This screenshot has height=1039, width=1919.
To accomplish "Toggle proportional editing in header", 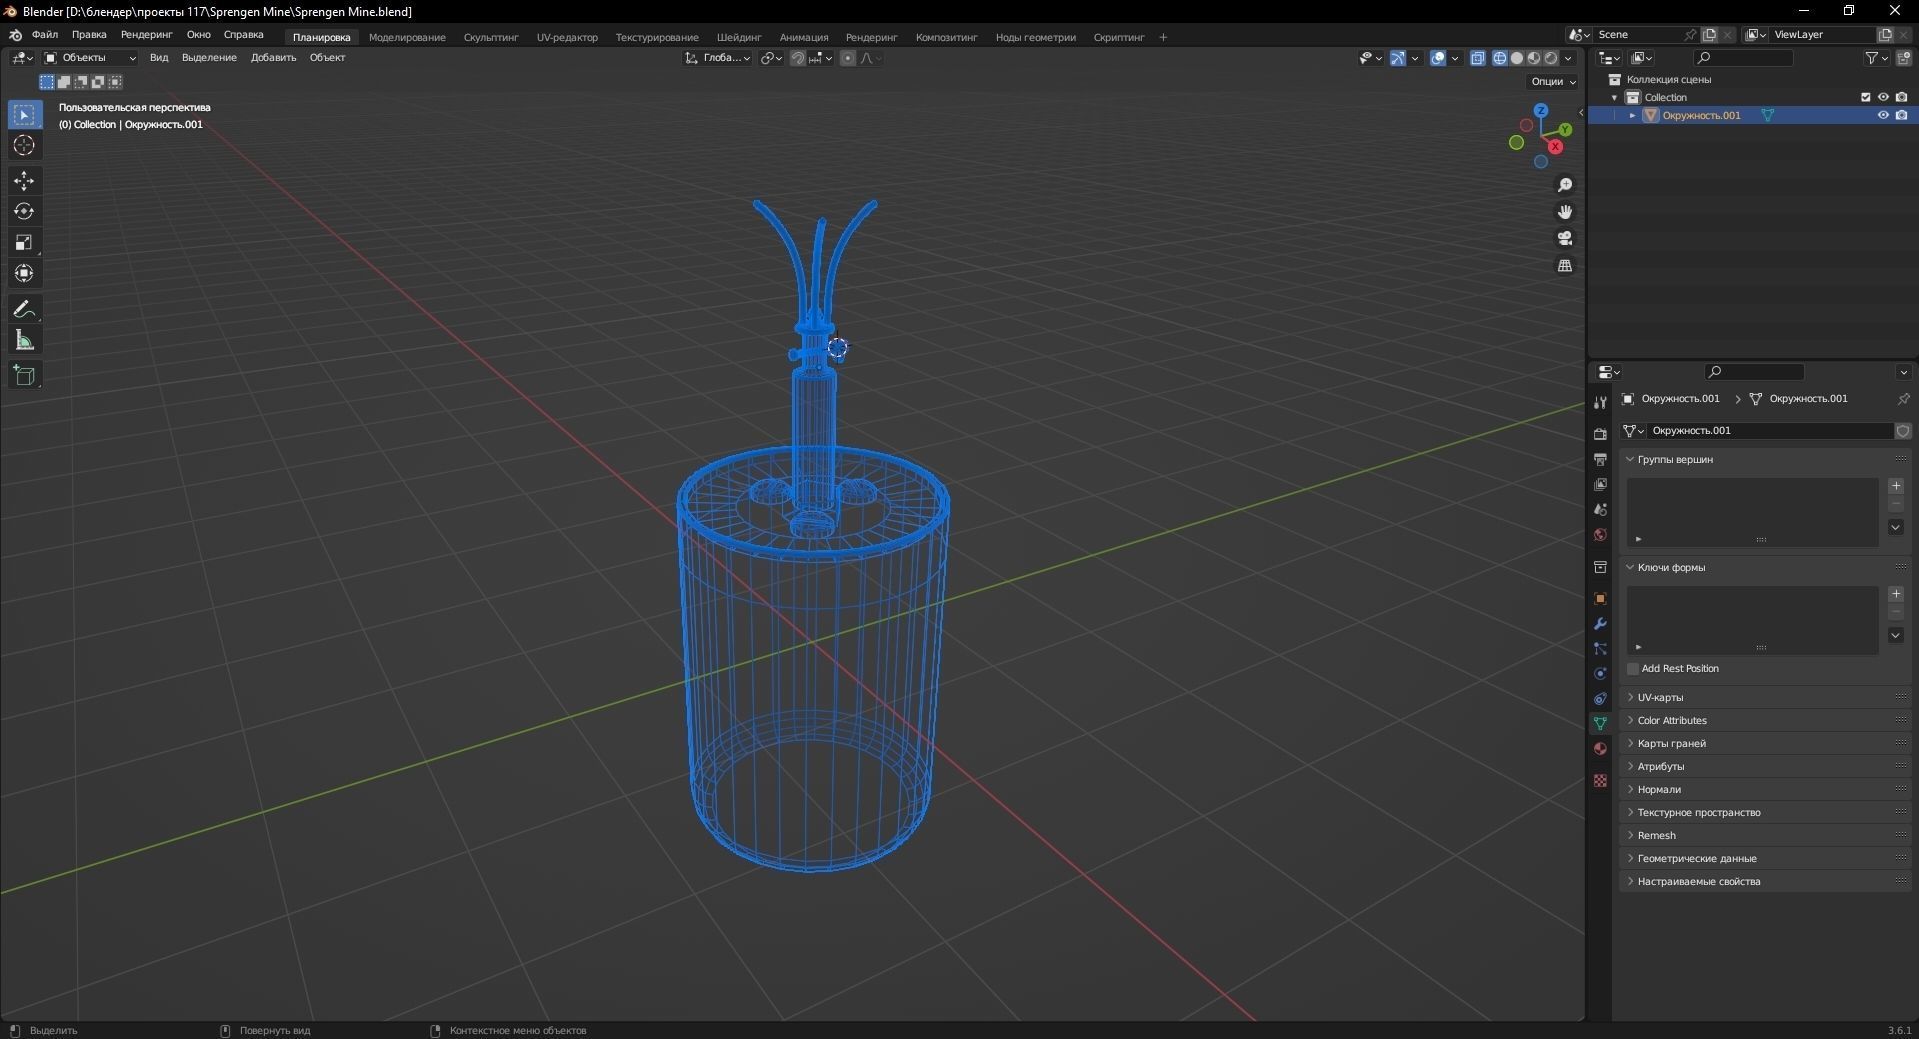I will point(848,58).
